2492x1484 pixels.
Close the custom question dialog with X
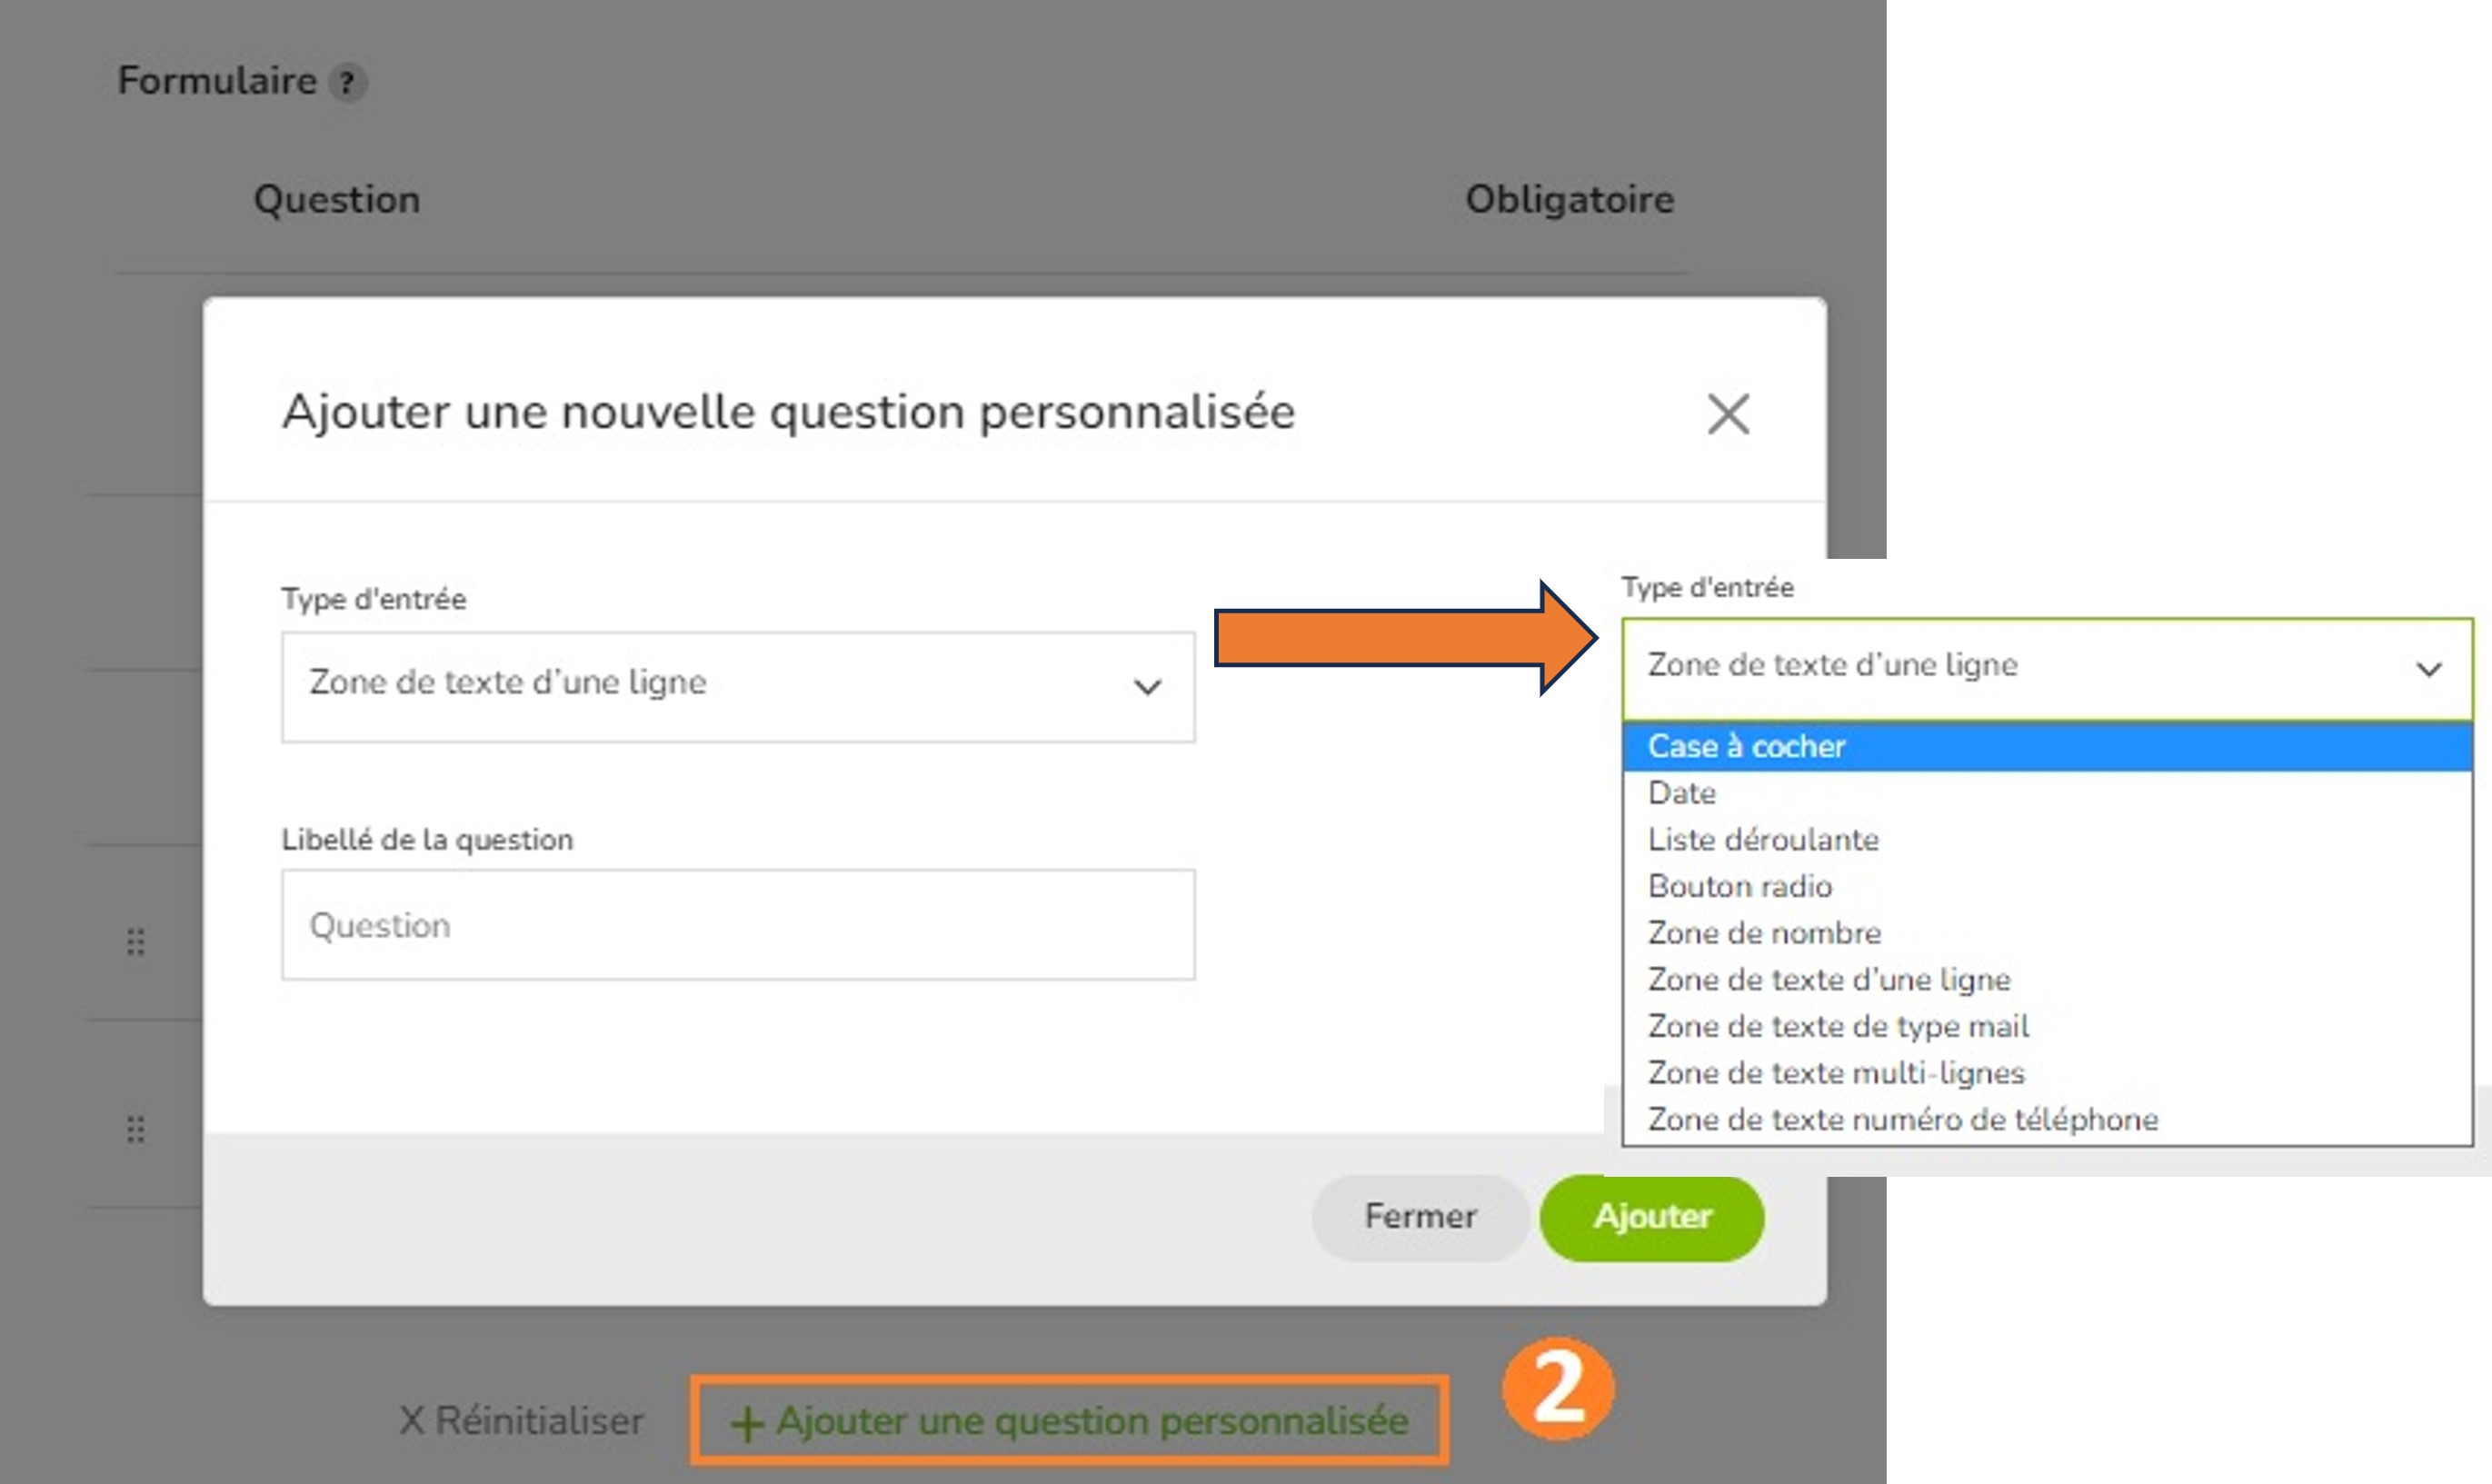[x=1728, y=414]
